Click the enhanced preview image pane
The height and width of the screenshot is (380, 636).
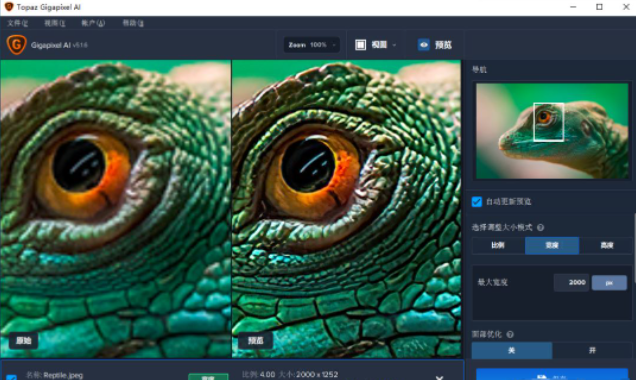(346, 209)
